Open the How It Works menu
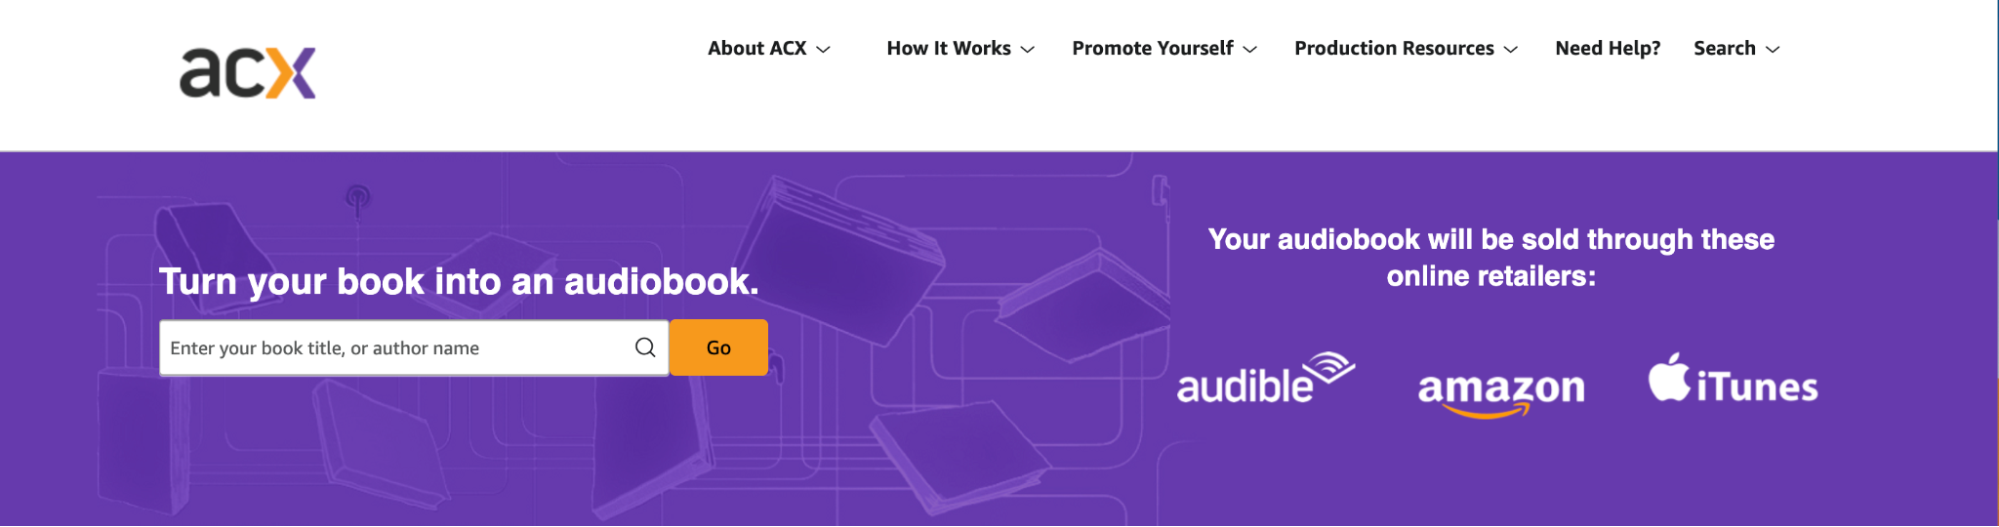Screen dimensions: 1999x527 point(948,48)
